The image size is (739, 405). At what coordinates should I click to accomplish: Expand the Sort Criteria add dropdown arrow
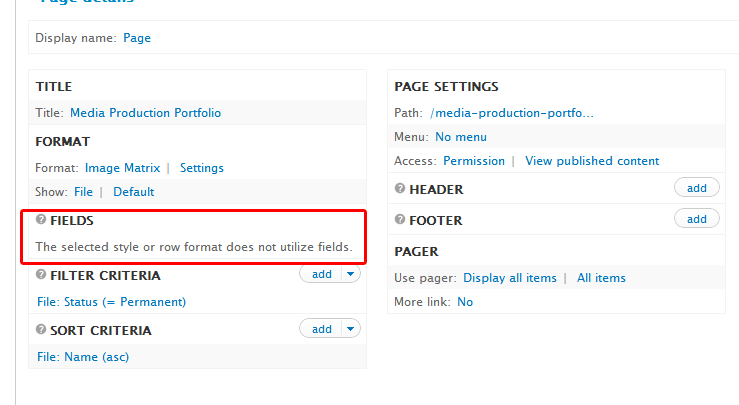coord(350,329)
